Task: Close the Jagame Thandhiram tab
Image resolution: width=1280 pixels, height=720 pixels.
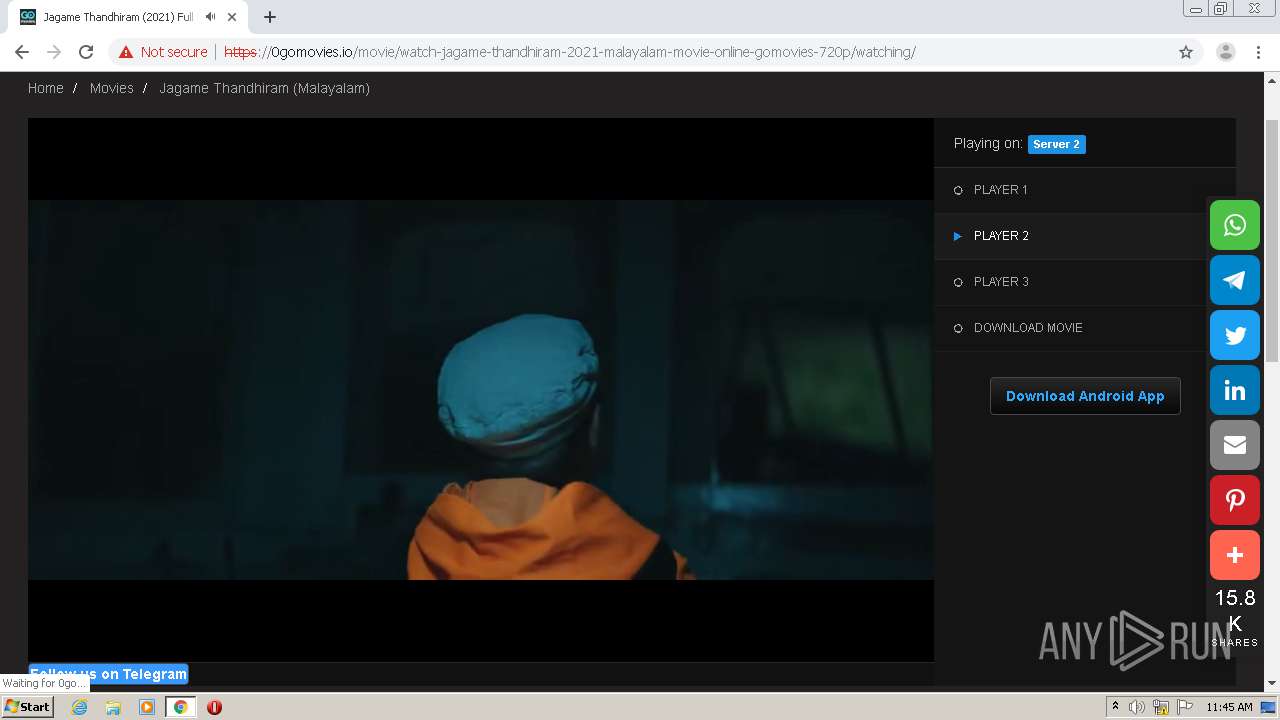Action: coord(232,17)
